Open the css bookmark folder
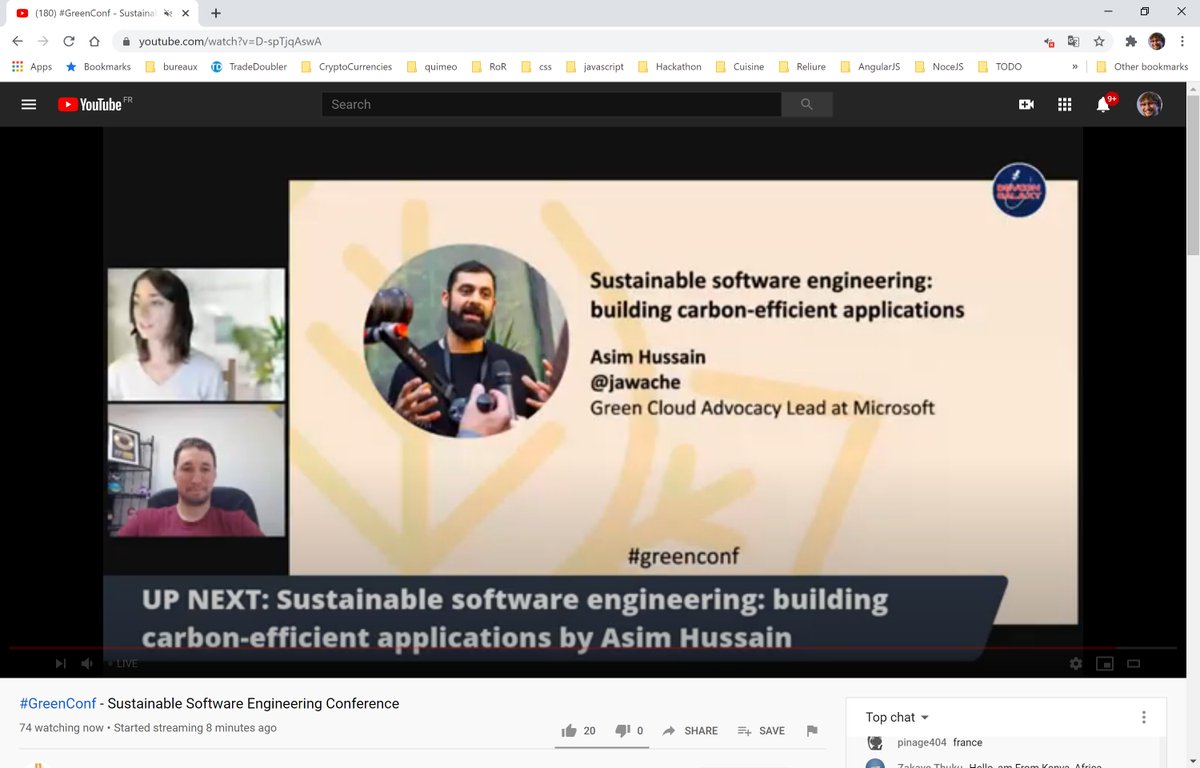 pos(537,67)
